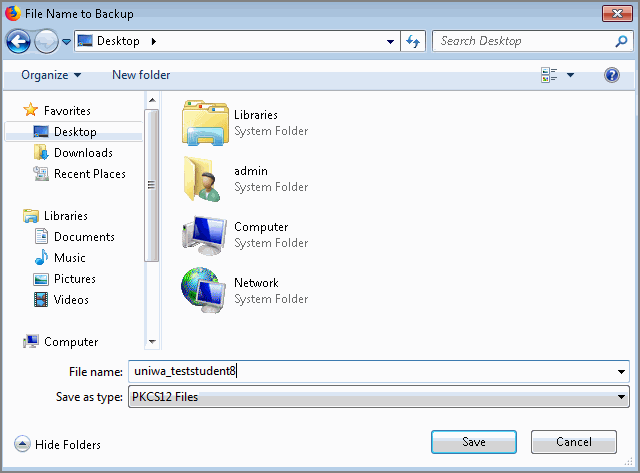Click the Cancel button

tap(573, 442)
